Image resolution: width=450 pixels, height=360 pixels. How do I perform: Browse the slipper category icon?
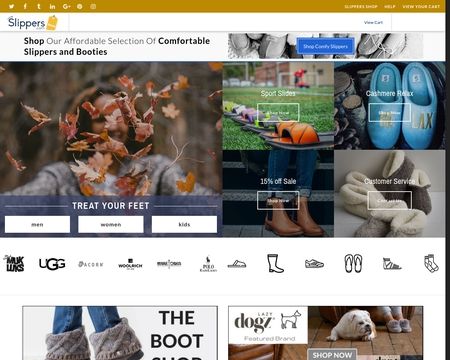click(237, 264)
